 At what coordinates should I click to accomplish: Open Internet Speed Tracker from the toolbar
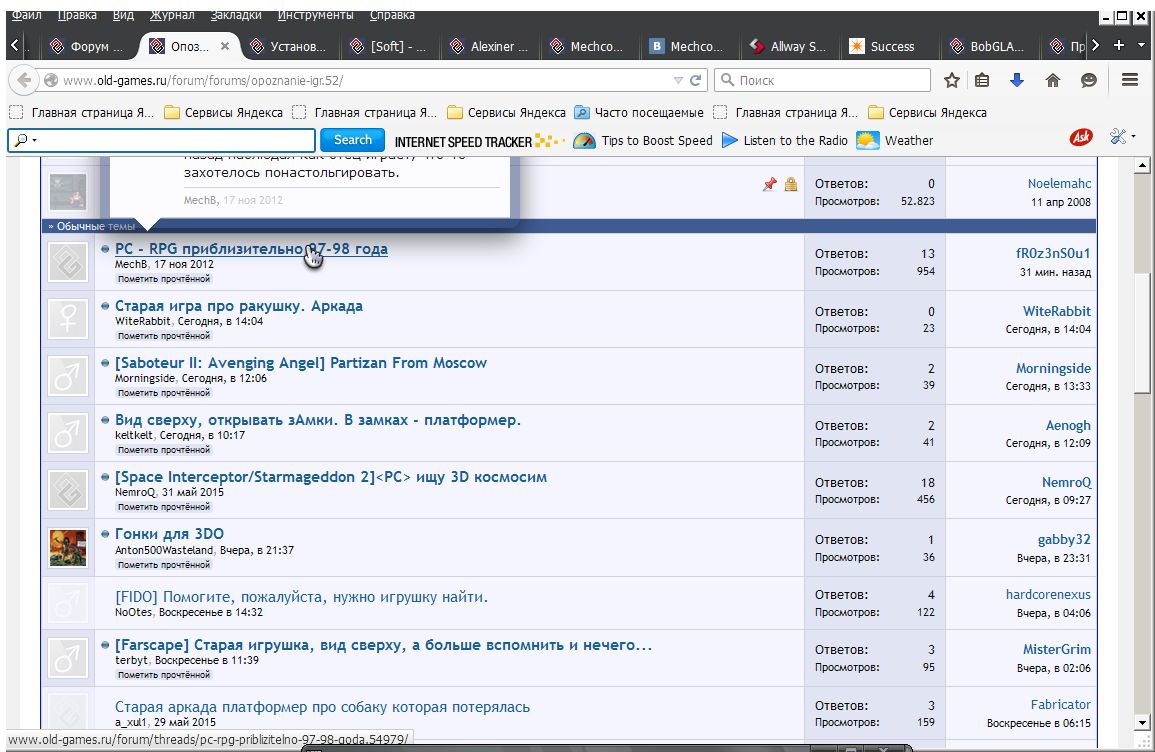460,140
